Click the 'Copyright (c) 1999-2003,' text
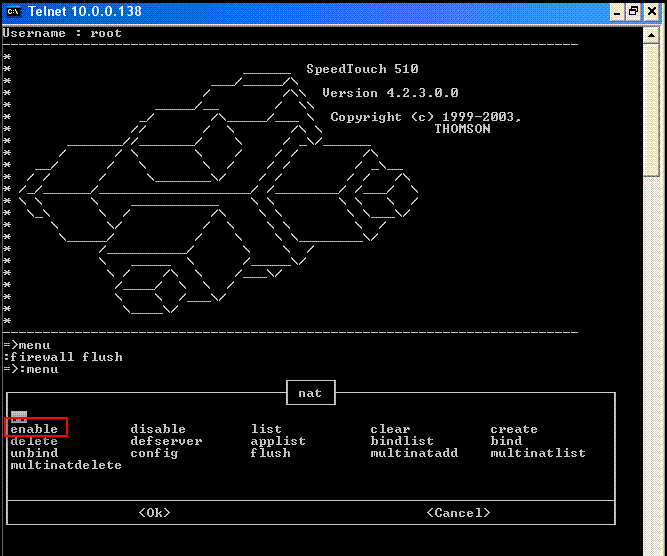This screenshot has width=667, height=556. pyautogui.click(x=425, y=117)
